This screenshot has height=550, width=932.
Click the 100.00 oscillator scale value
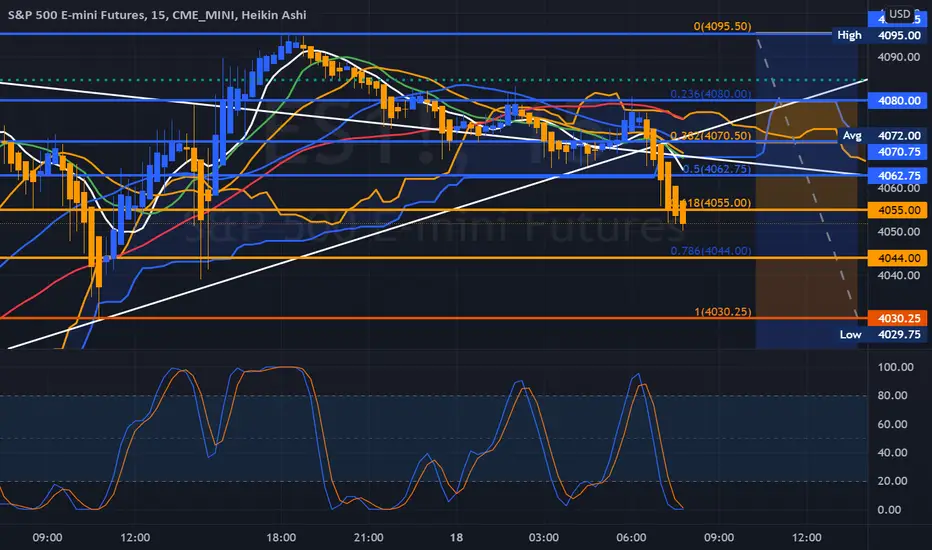coord(896,367)
